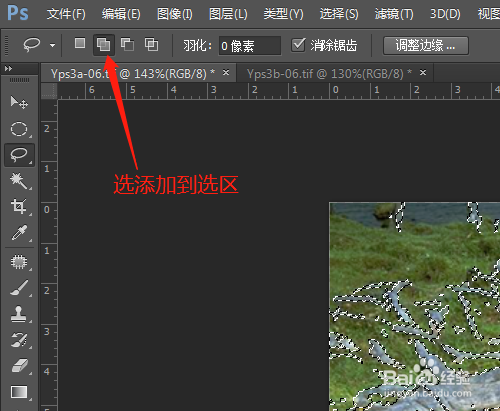500x411 pixels.
Task: Click the grass photo on the canvas
Action: [x=414, y=306]
